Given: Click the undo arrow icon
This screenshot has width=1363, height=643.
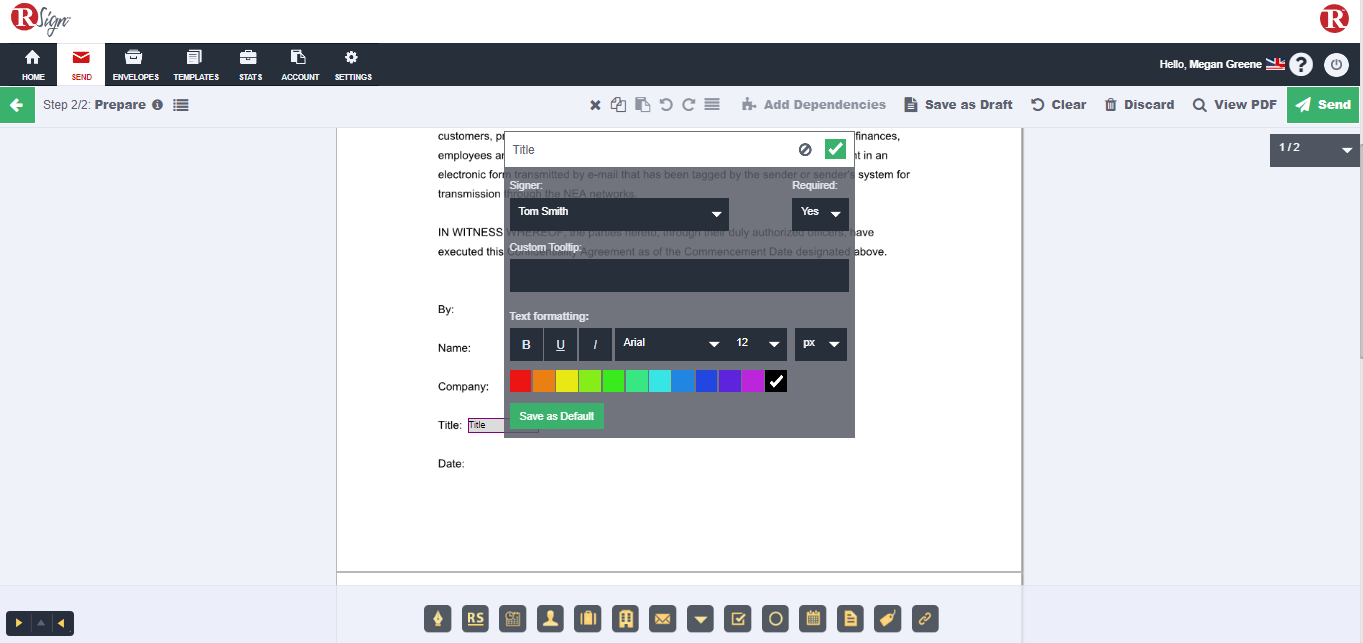Looking at the screenshot, I should [x=666, y=105].
